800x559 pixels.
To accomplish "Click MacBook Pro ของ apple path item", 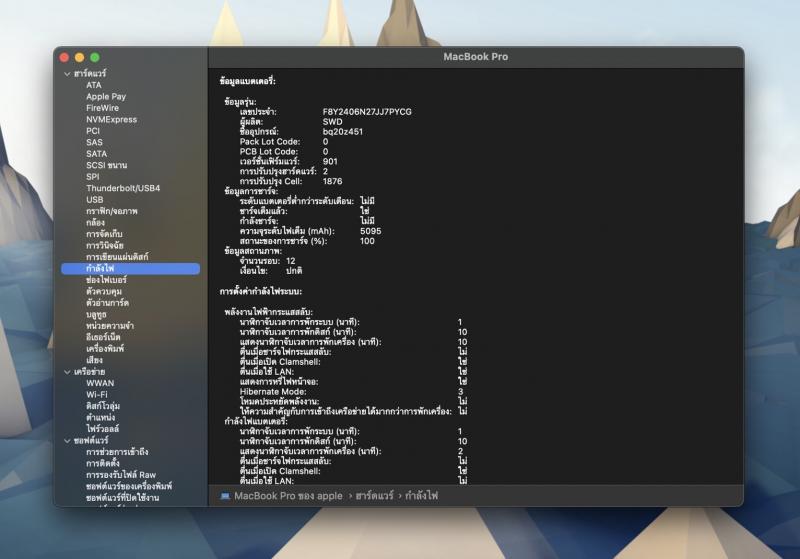I will pos(288,496).
